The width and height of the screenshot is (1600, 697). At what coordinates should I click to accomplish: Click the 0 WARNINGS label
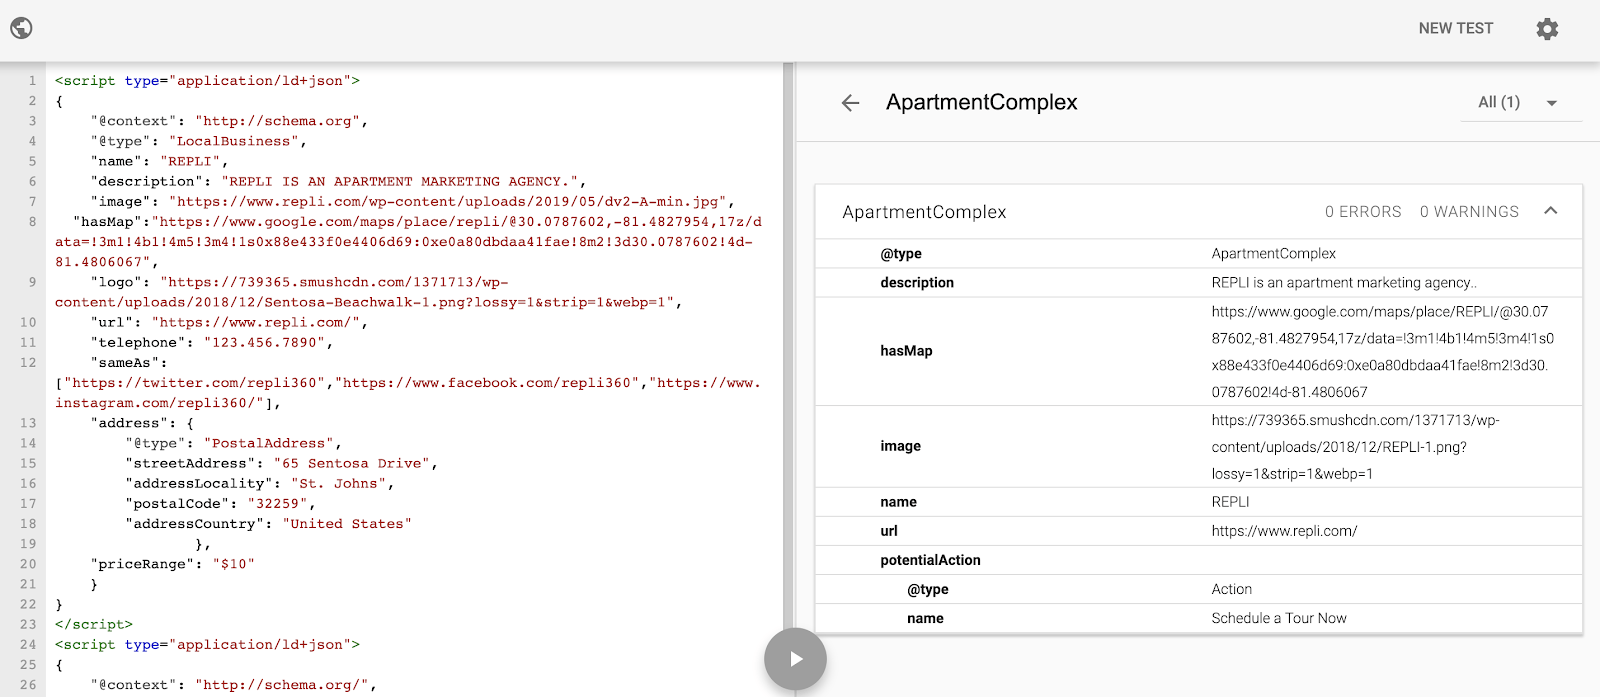click(x=1469, y=212)
